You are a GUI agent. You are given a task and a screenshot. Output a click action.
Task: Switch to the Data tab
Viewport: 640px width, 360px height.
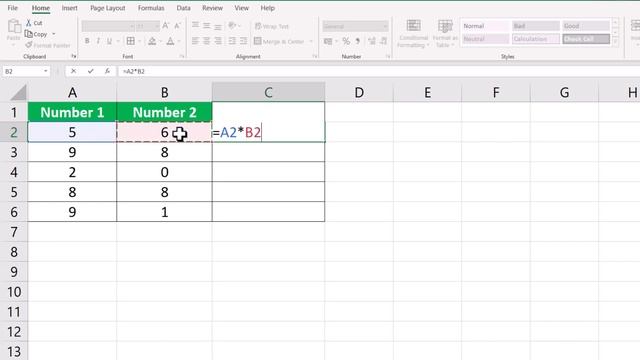coord(183,8)
